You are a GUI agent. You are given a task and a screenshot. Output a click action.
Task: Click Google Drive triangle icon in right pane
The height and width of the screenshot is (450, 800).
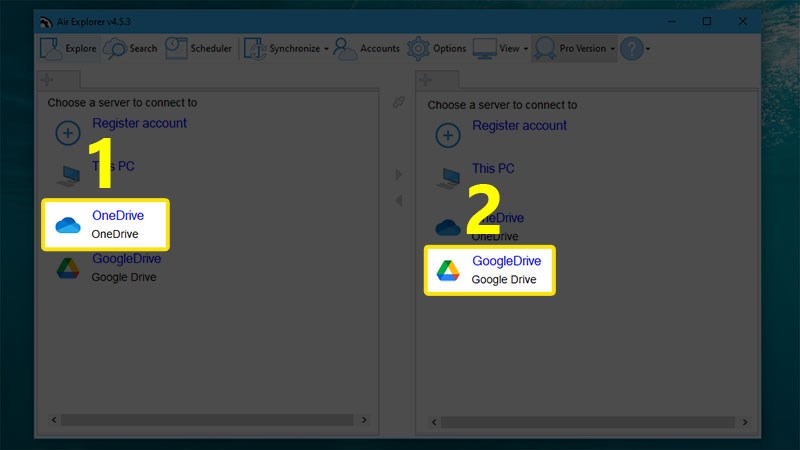(x=448, y=270)
